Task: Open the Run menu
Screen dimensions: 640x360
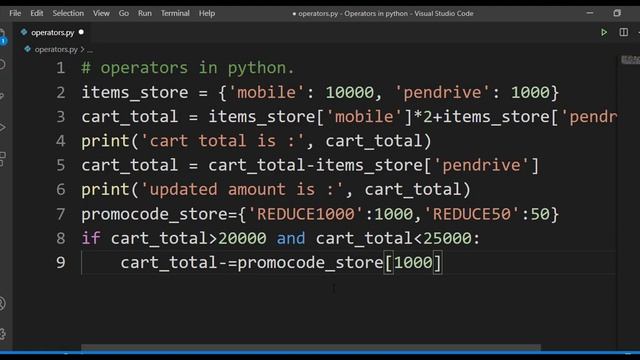Action: (x=144, y=13)
